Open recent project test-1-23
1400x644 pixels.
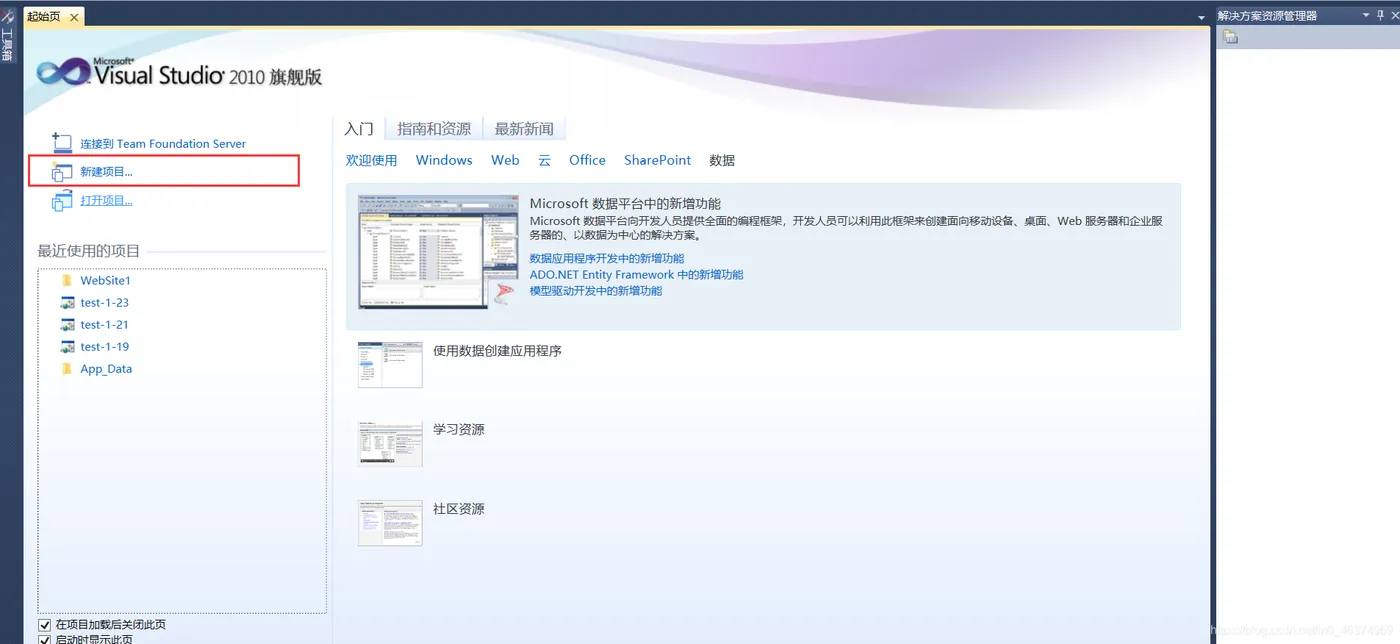point(105,303)
